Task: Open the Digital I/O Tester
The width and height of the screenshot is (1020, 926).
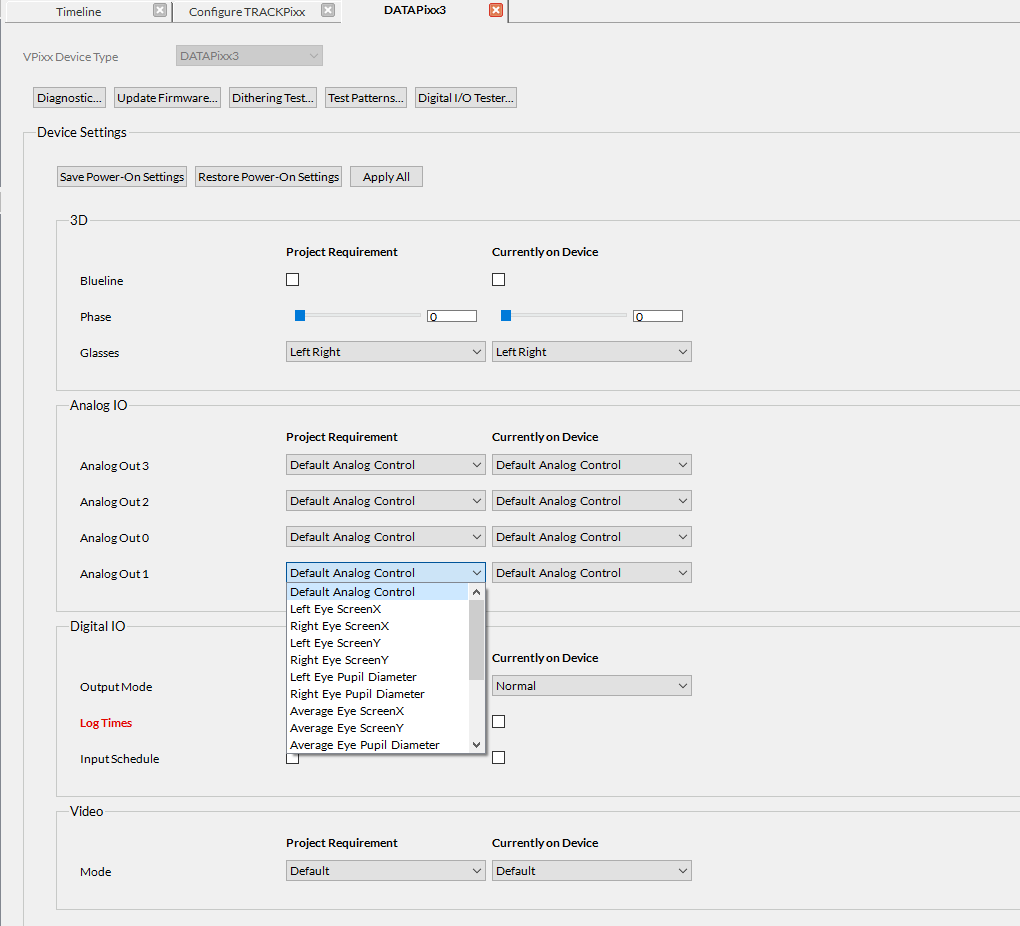Action: point(466,98)
